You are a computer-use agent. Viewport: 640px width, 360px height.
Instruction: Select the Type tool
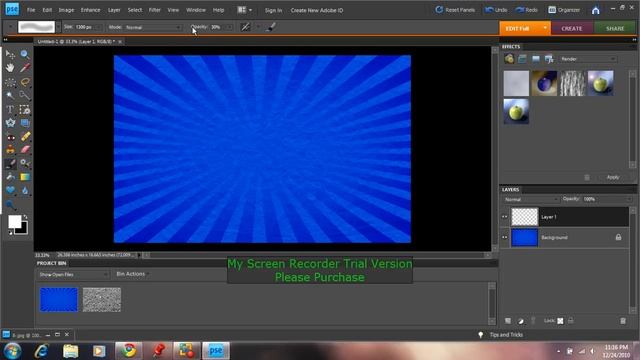click(x=10, y=109)
